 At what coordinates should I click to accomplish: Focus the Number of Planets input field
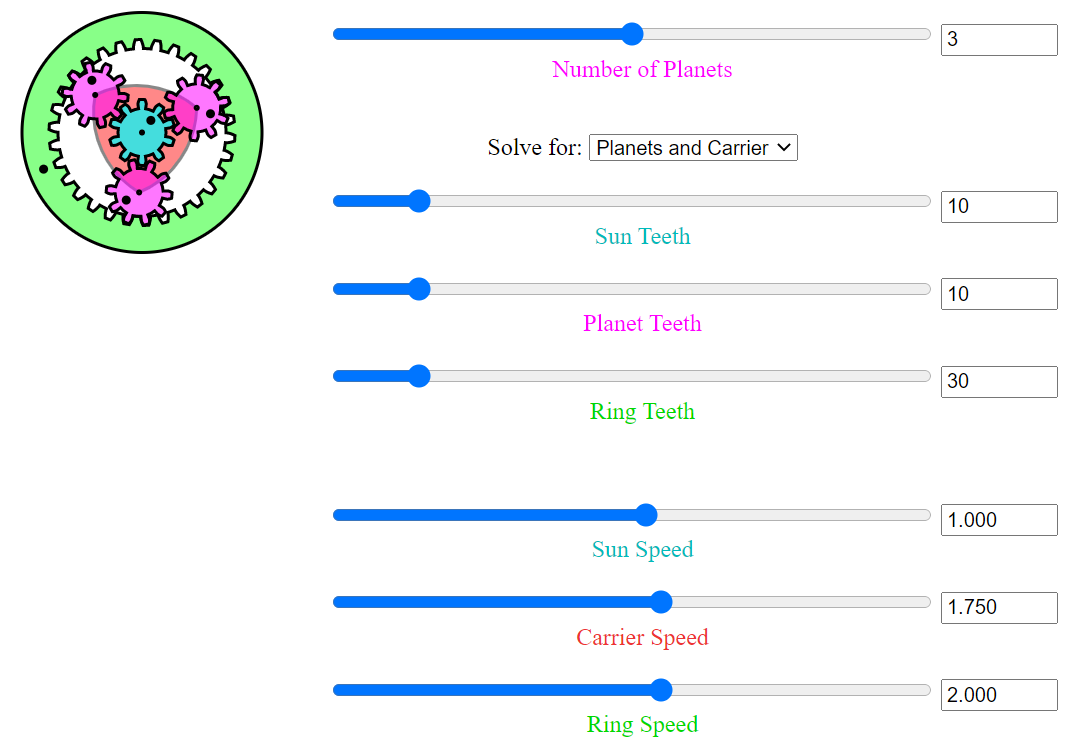(x=998, y=40)
